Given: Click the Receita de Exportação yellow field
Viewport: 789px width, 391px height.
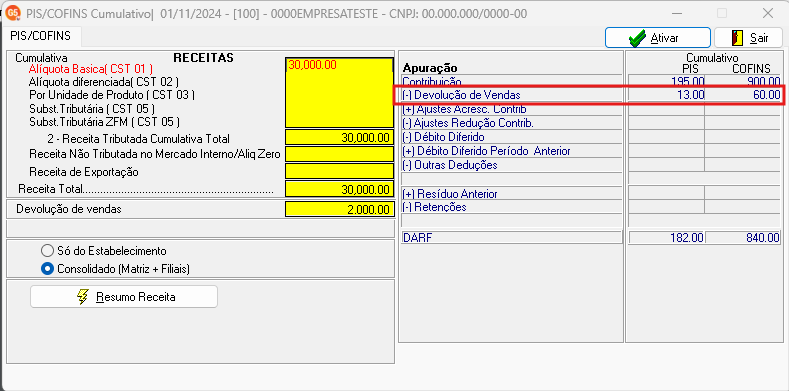Looking at the screenshot, I should tap(340, 172).
